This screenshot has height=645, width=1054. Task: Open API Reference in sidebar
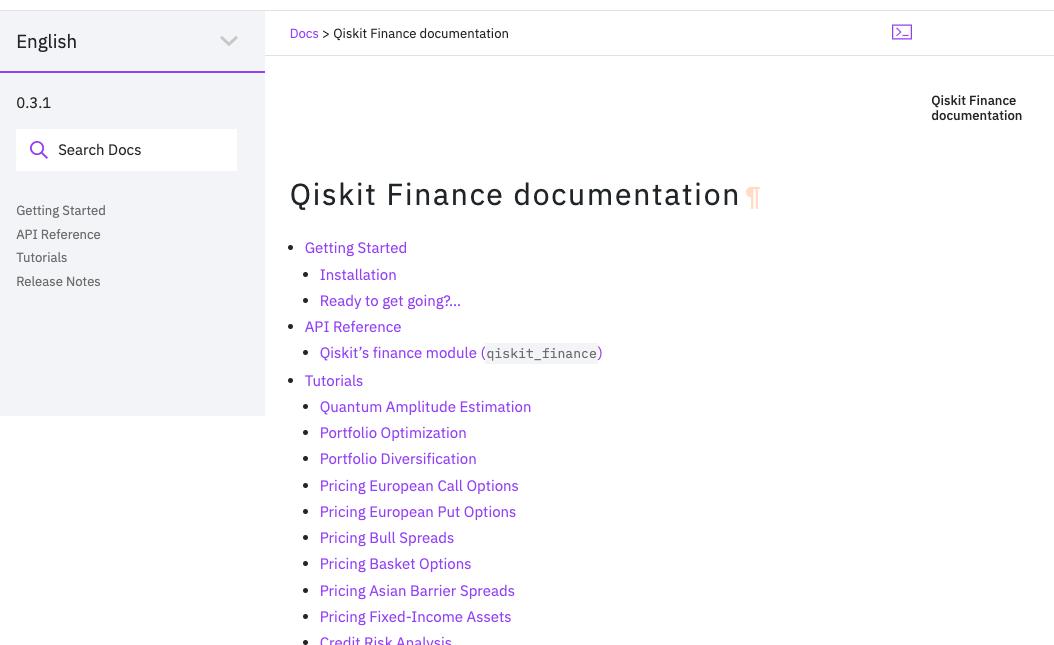click(58, 234)
